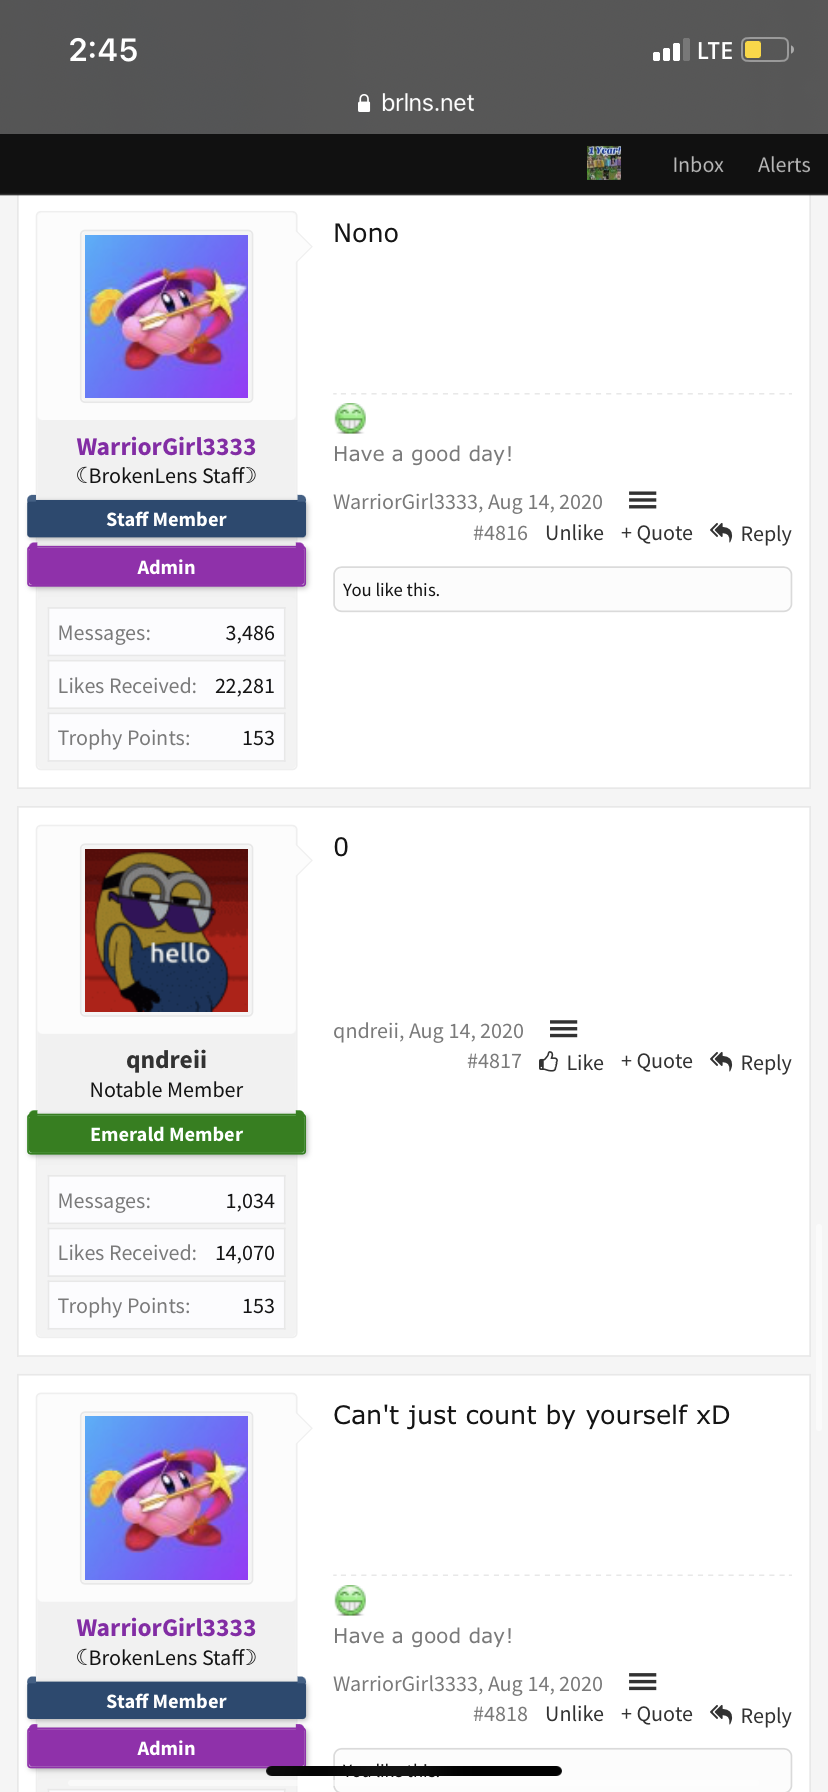This screenshot has height=1792, width=828.
Task: Open the hamburger menu on post #4818
Action: [x=642, y=1682]
